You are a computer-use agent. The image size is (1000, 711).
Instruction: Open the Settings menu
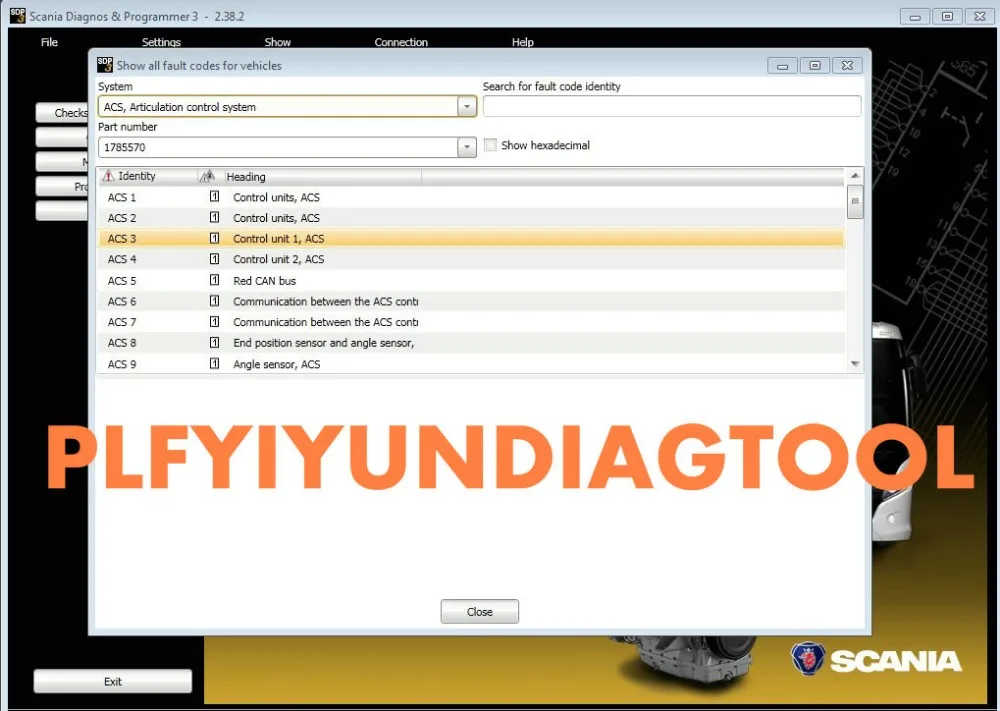click(x=161, y=42)
